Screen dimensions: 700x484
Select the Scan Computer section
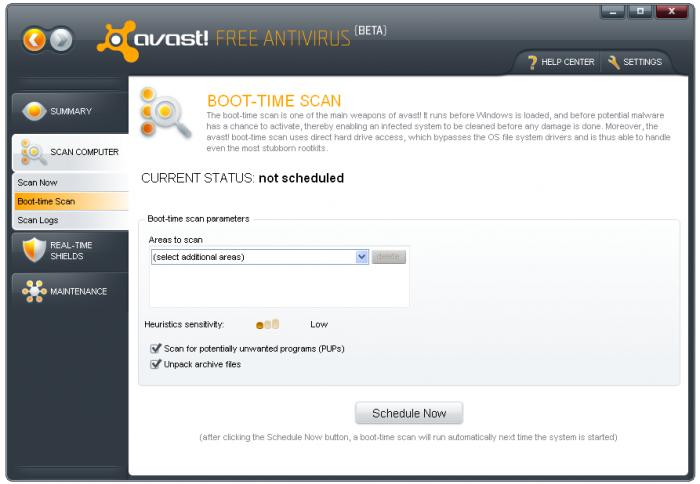[70, 152]
